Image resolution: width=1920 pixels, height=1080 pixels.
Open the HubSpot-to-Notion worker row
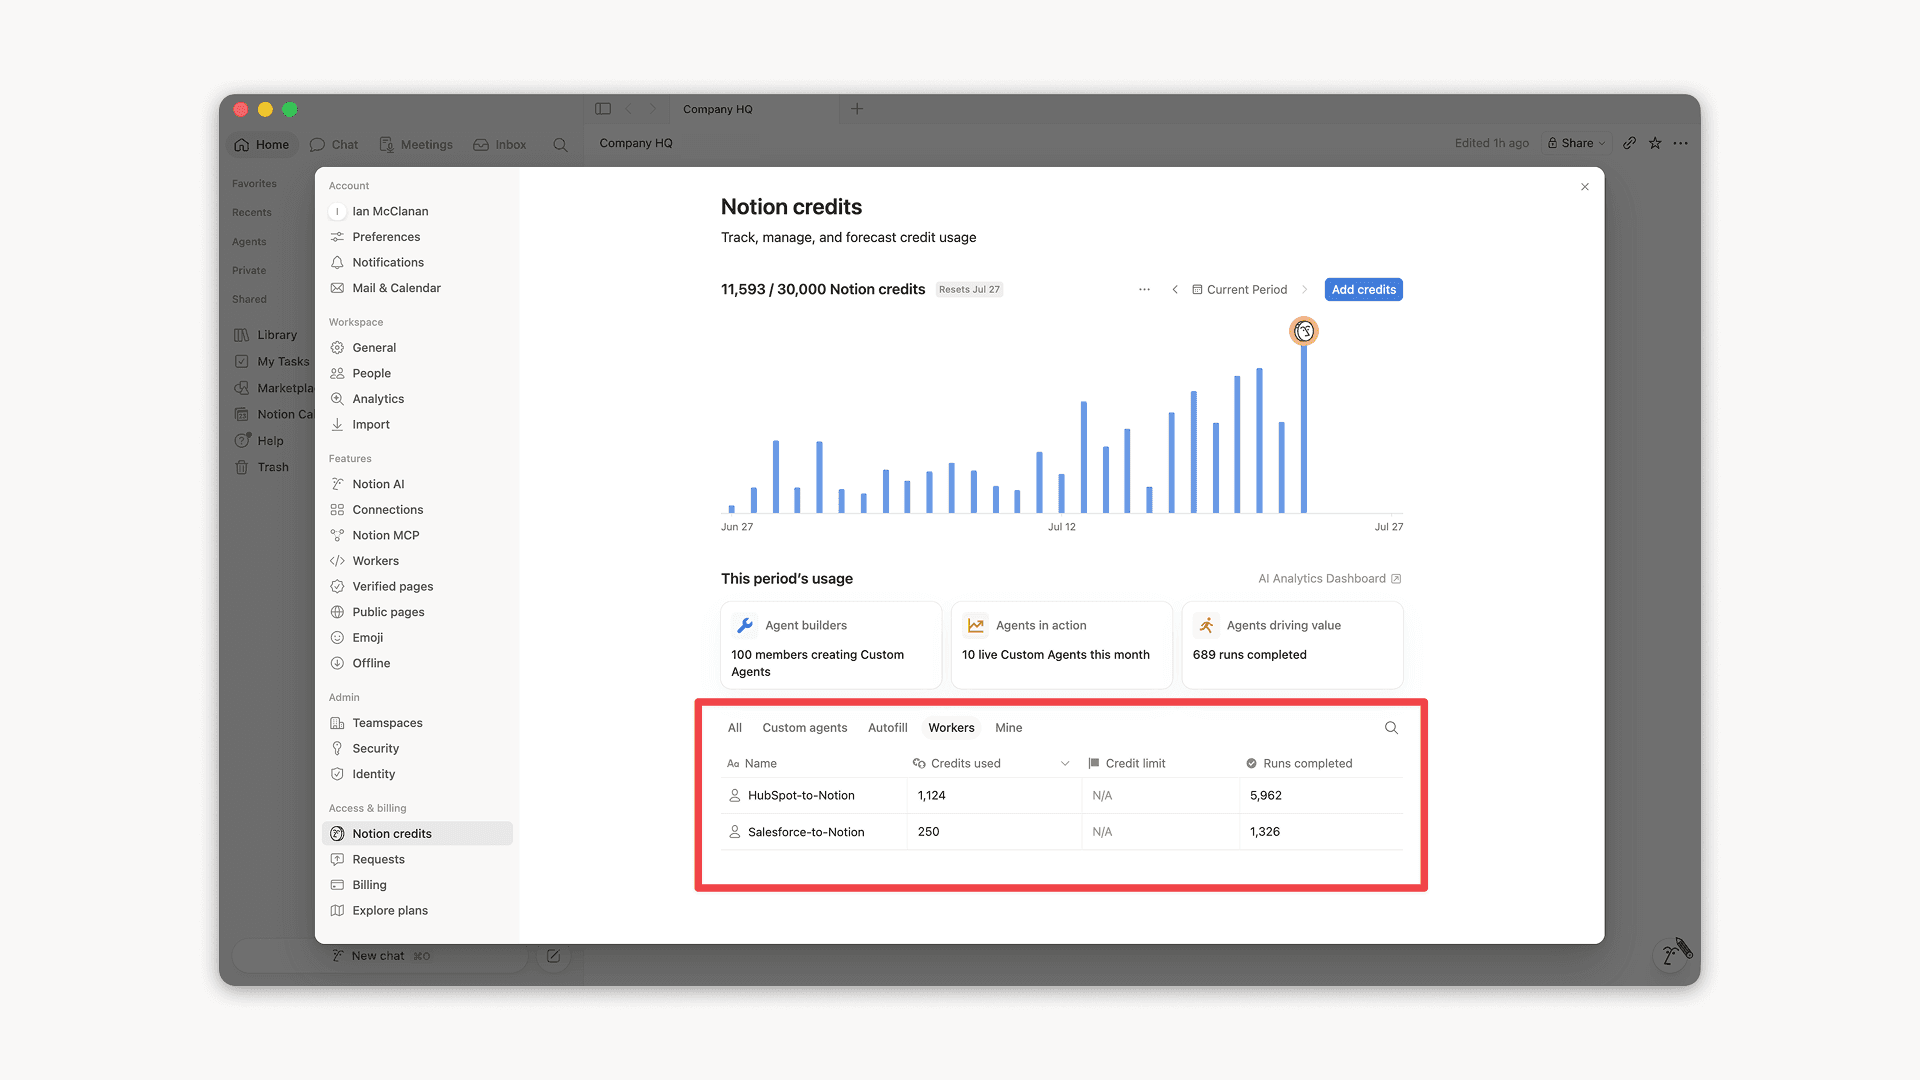1062,796
